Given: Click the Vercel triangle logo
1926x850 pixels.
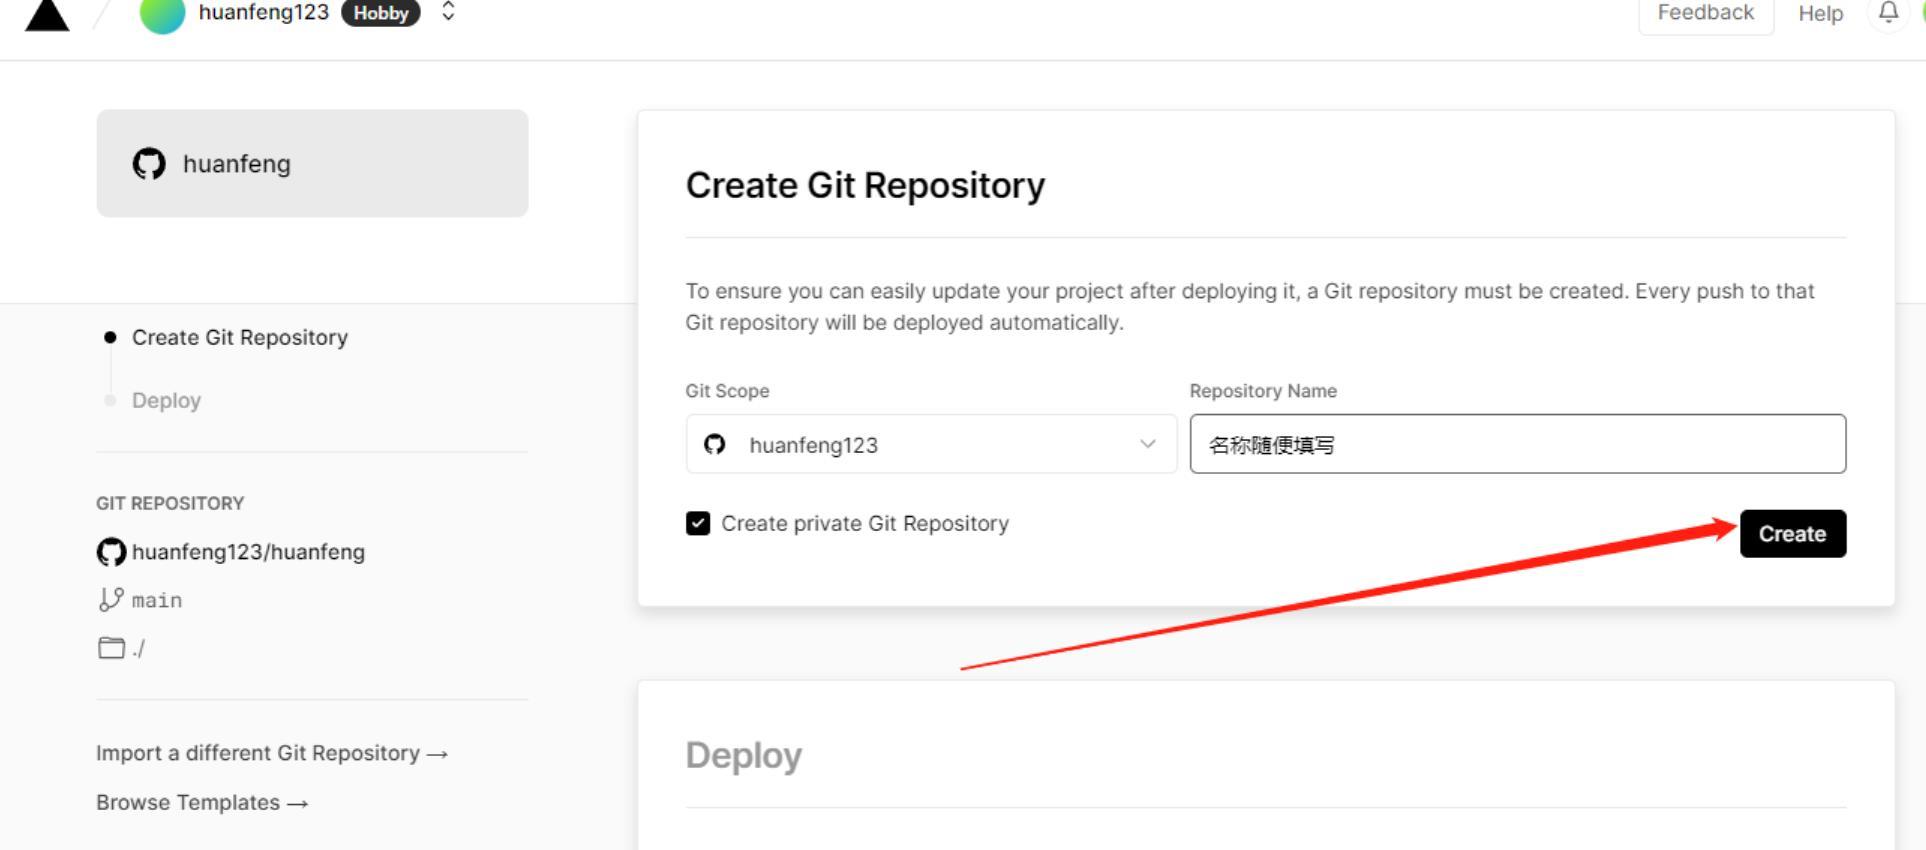Looking at the screenshot, I should click(47, 14).
